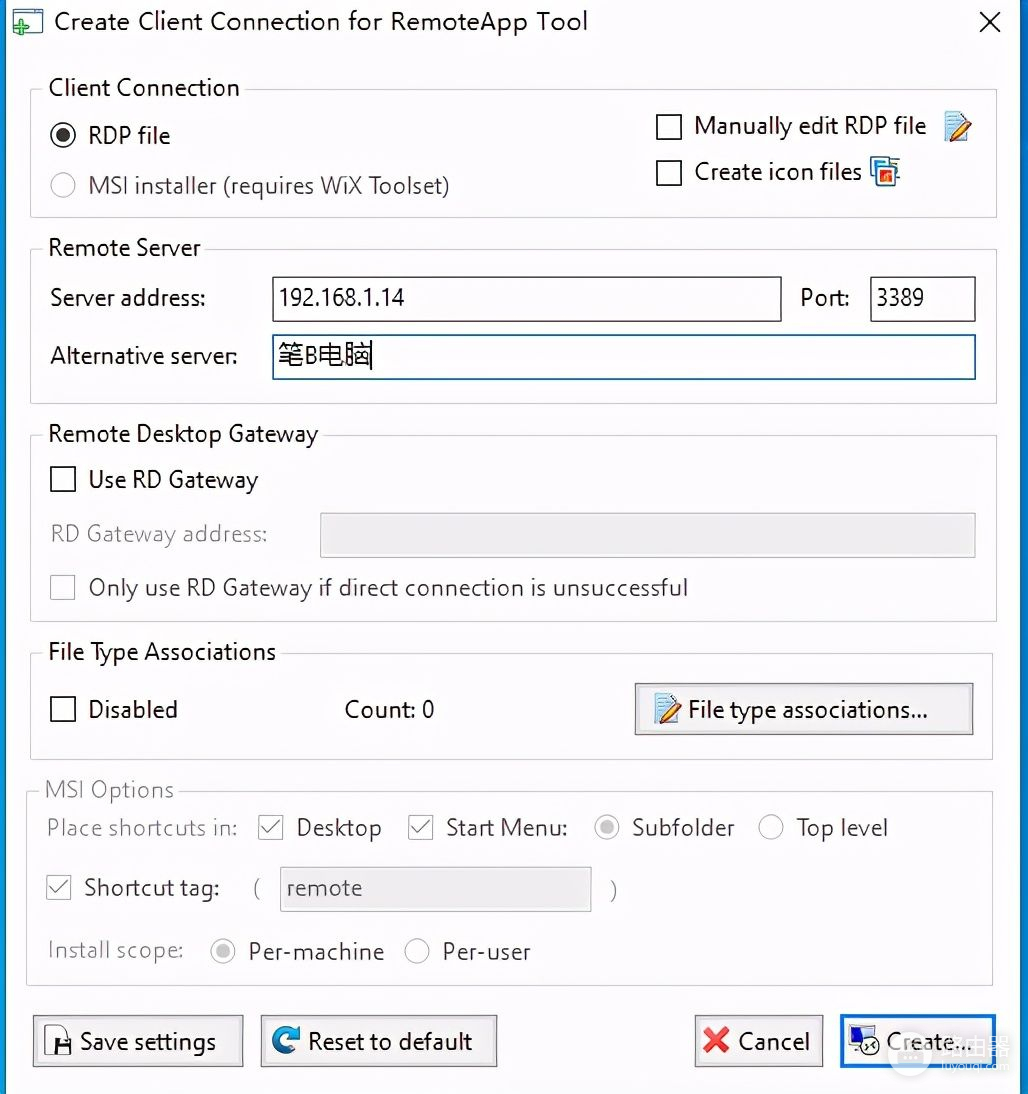Close the Create Client Connection dialog
The image size is (1028, 1094).
coord(990,22)
